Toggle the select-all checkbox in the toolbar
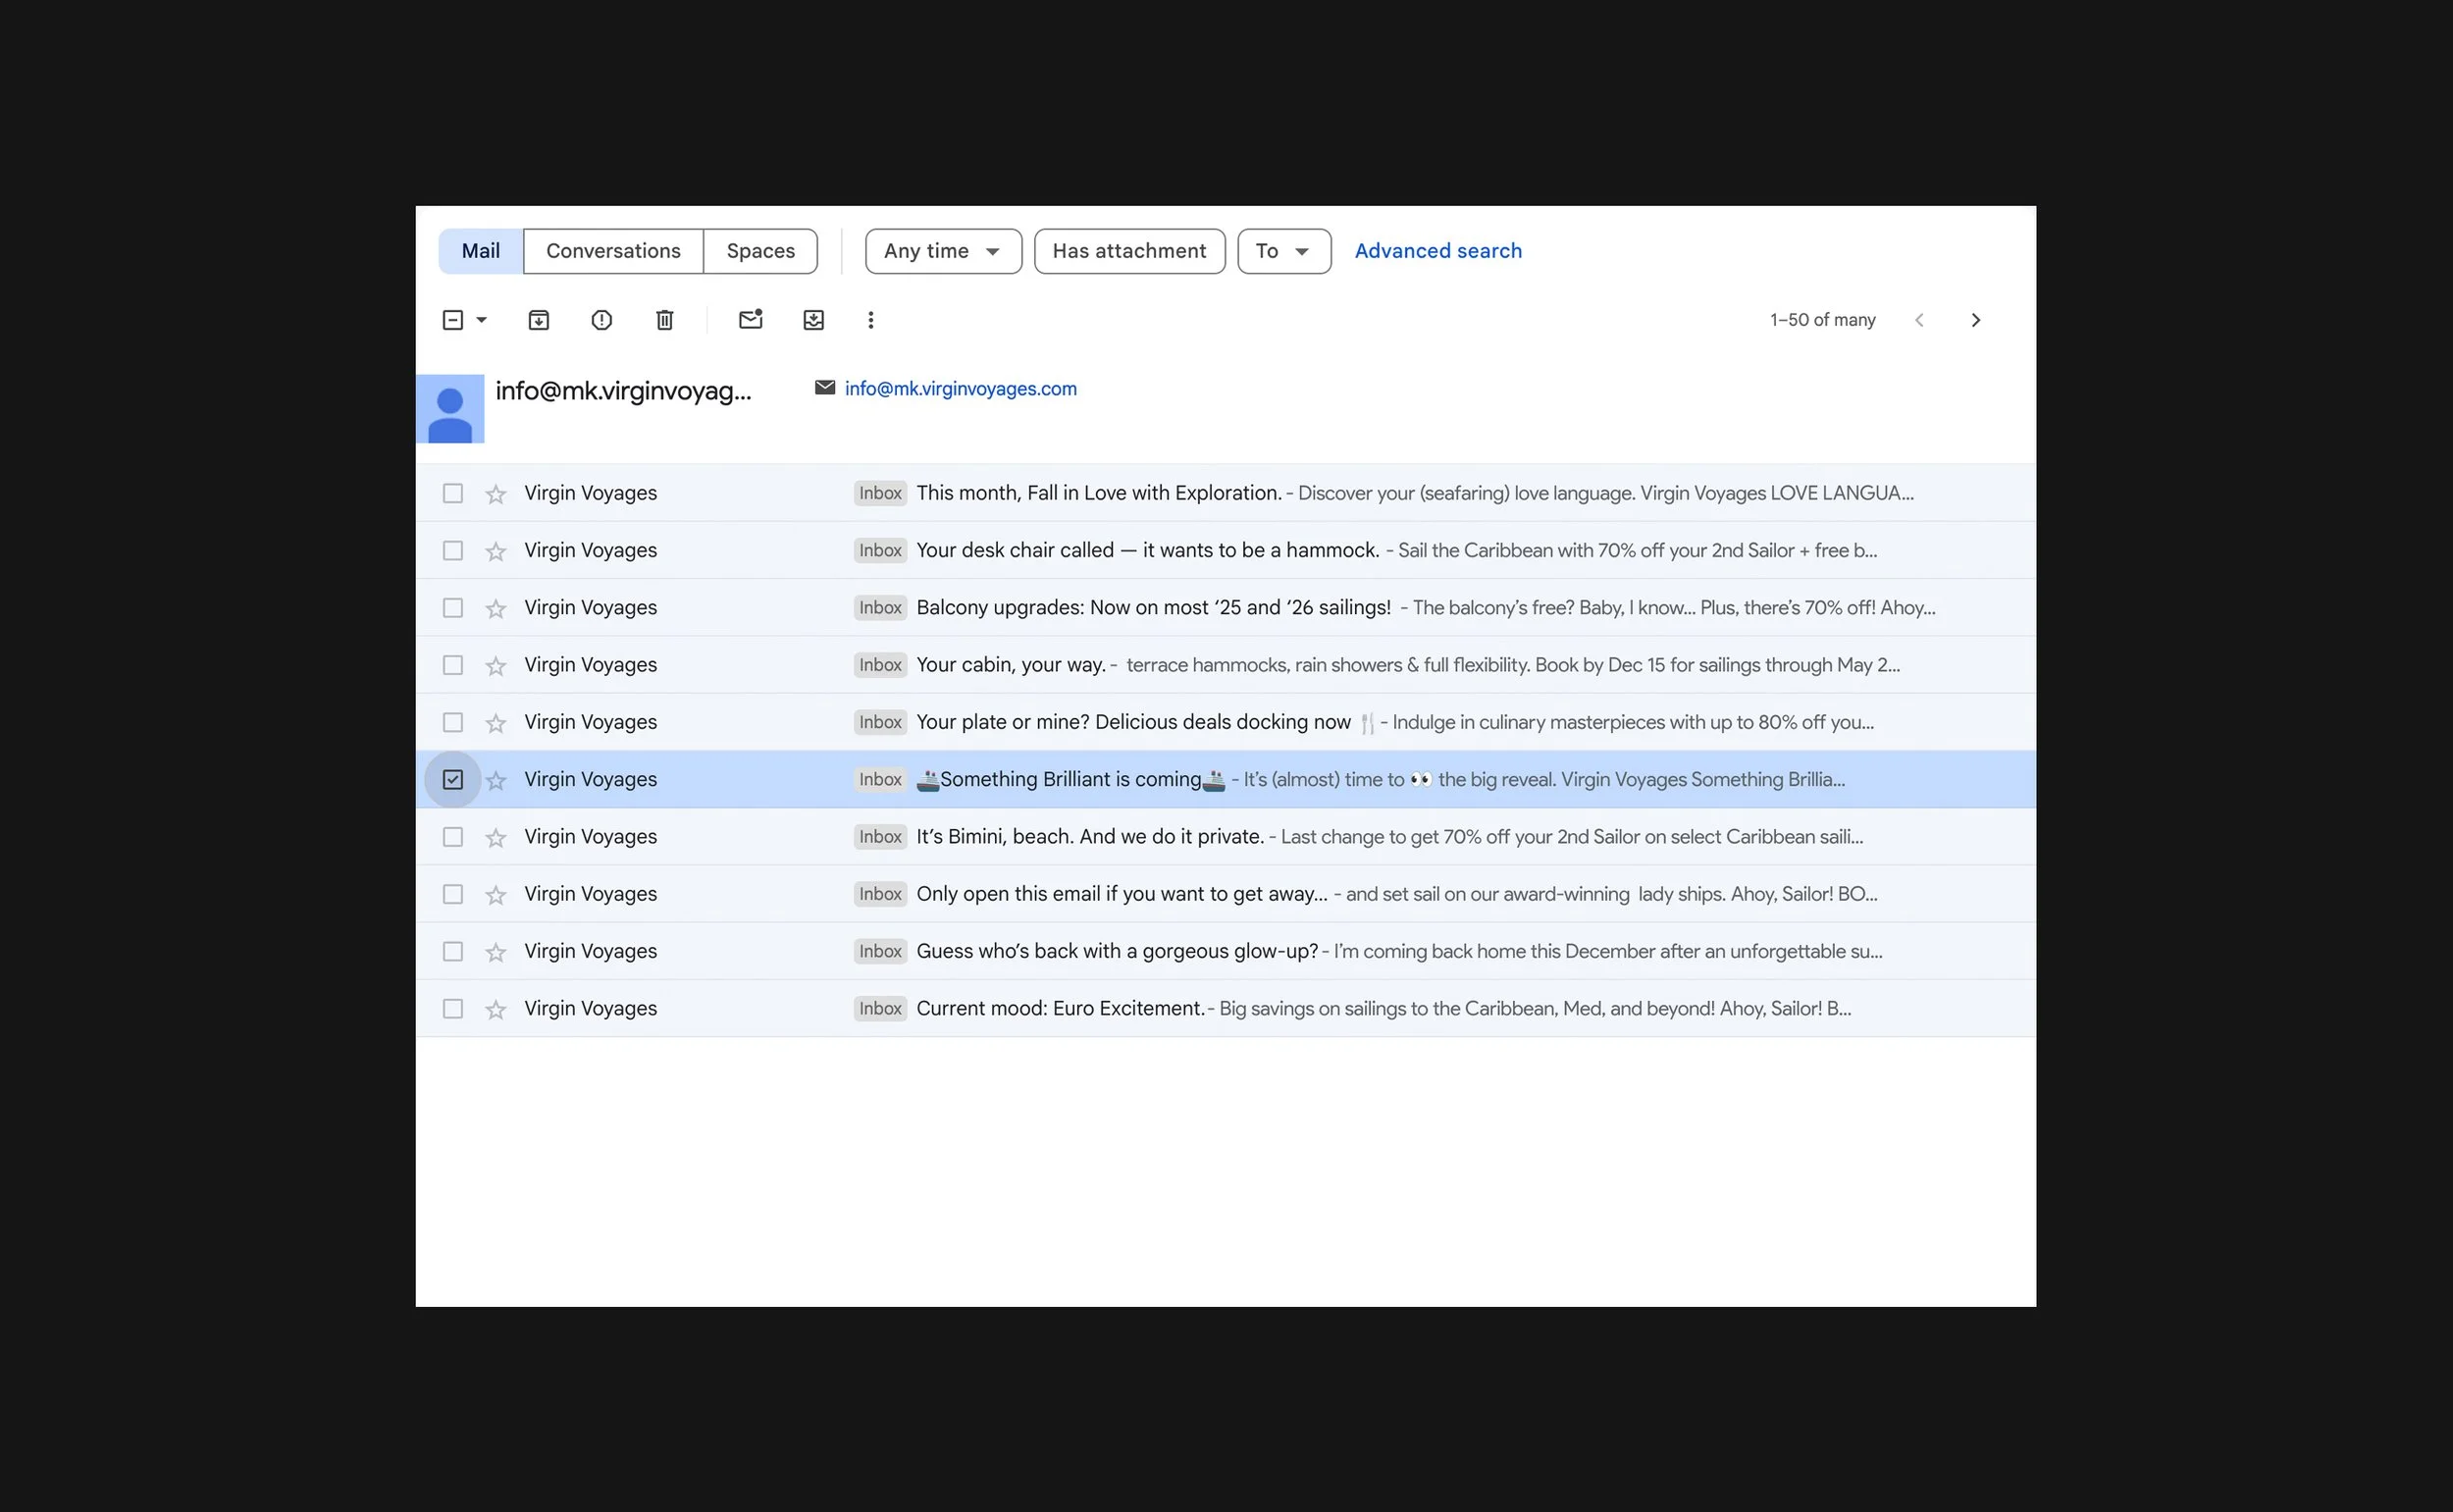2453x1512 pixels. [x=452, y=320]
